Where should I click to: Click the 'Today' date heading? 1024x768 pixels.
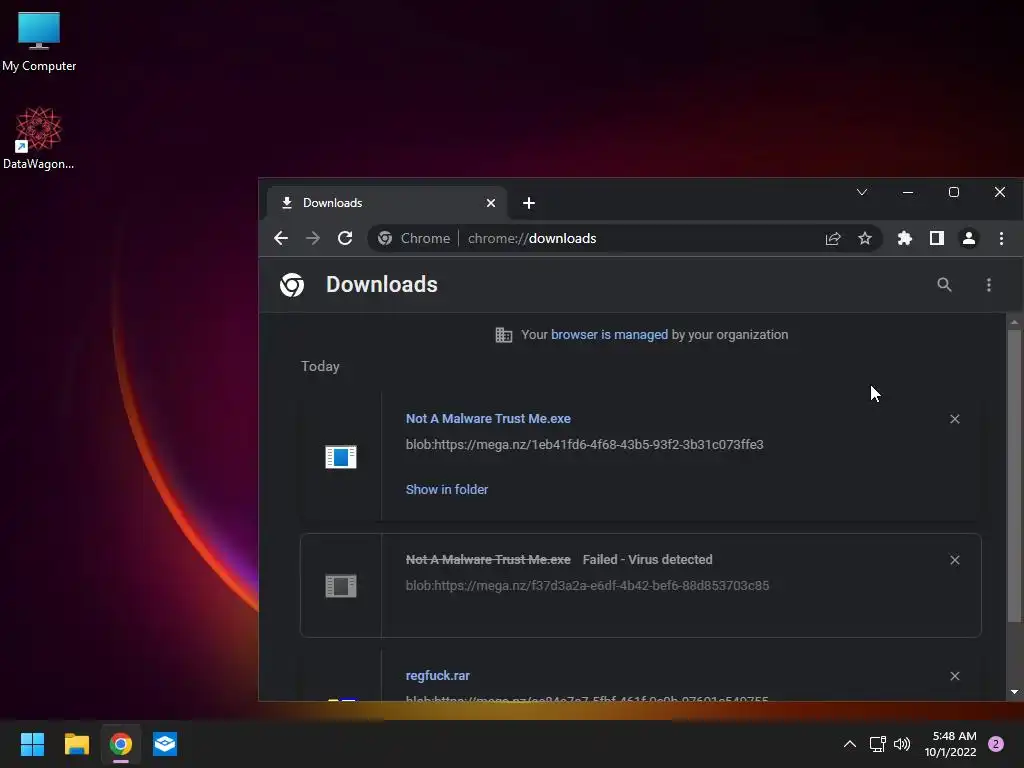(320, 366)
